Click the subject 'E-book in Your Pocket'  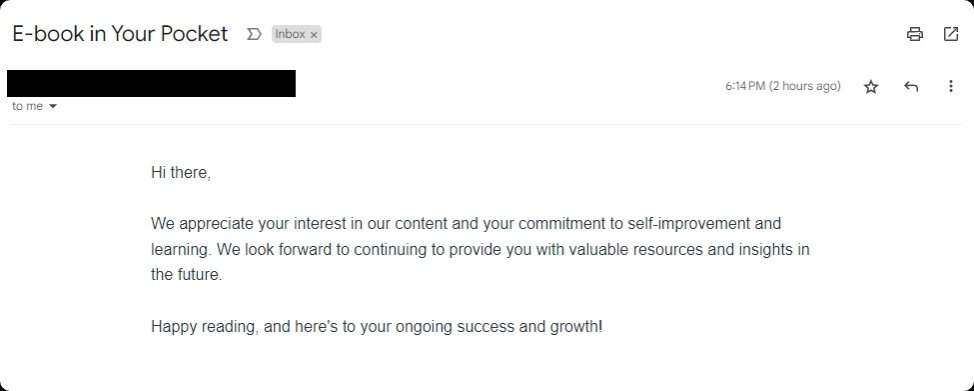(120, 34)
